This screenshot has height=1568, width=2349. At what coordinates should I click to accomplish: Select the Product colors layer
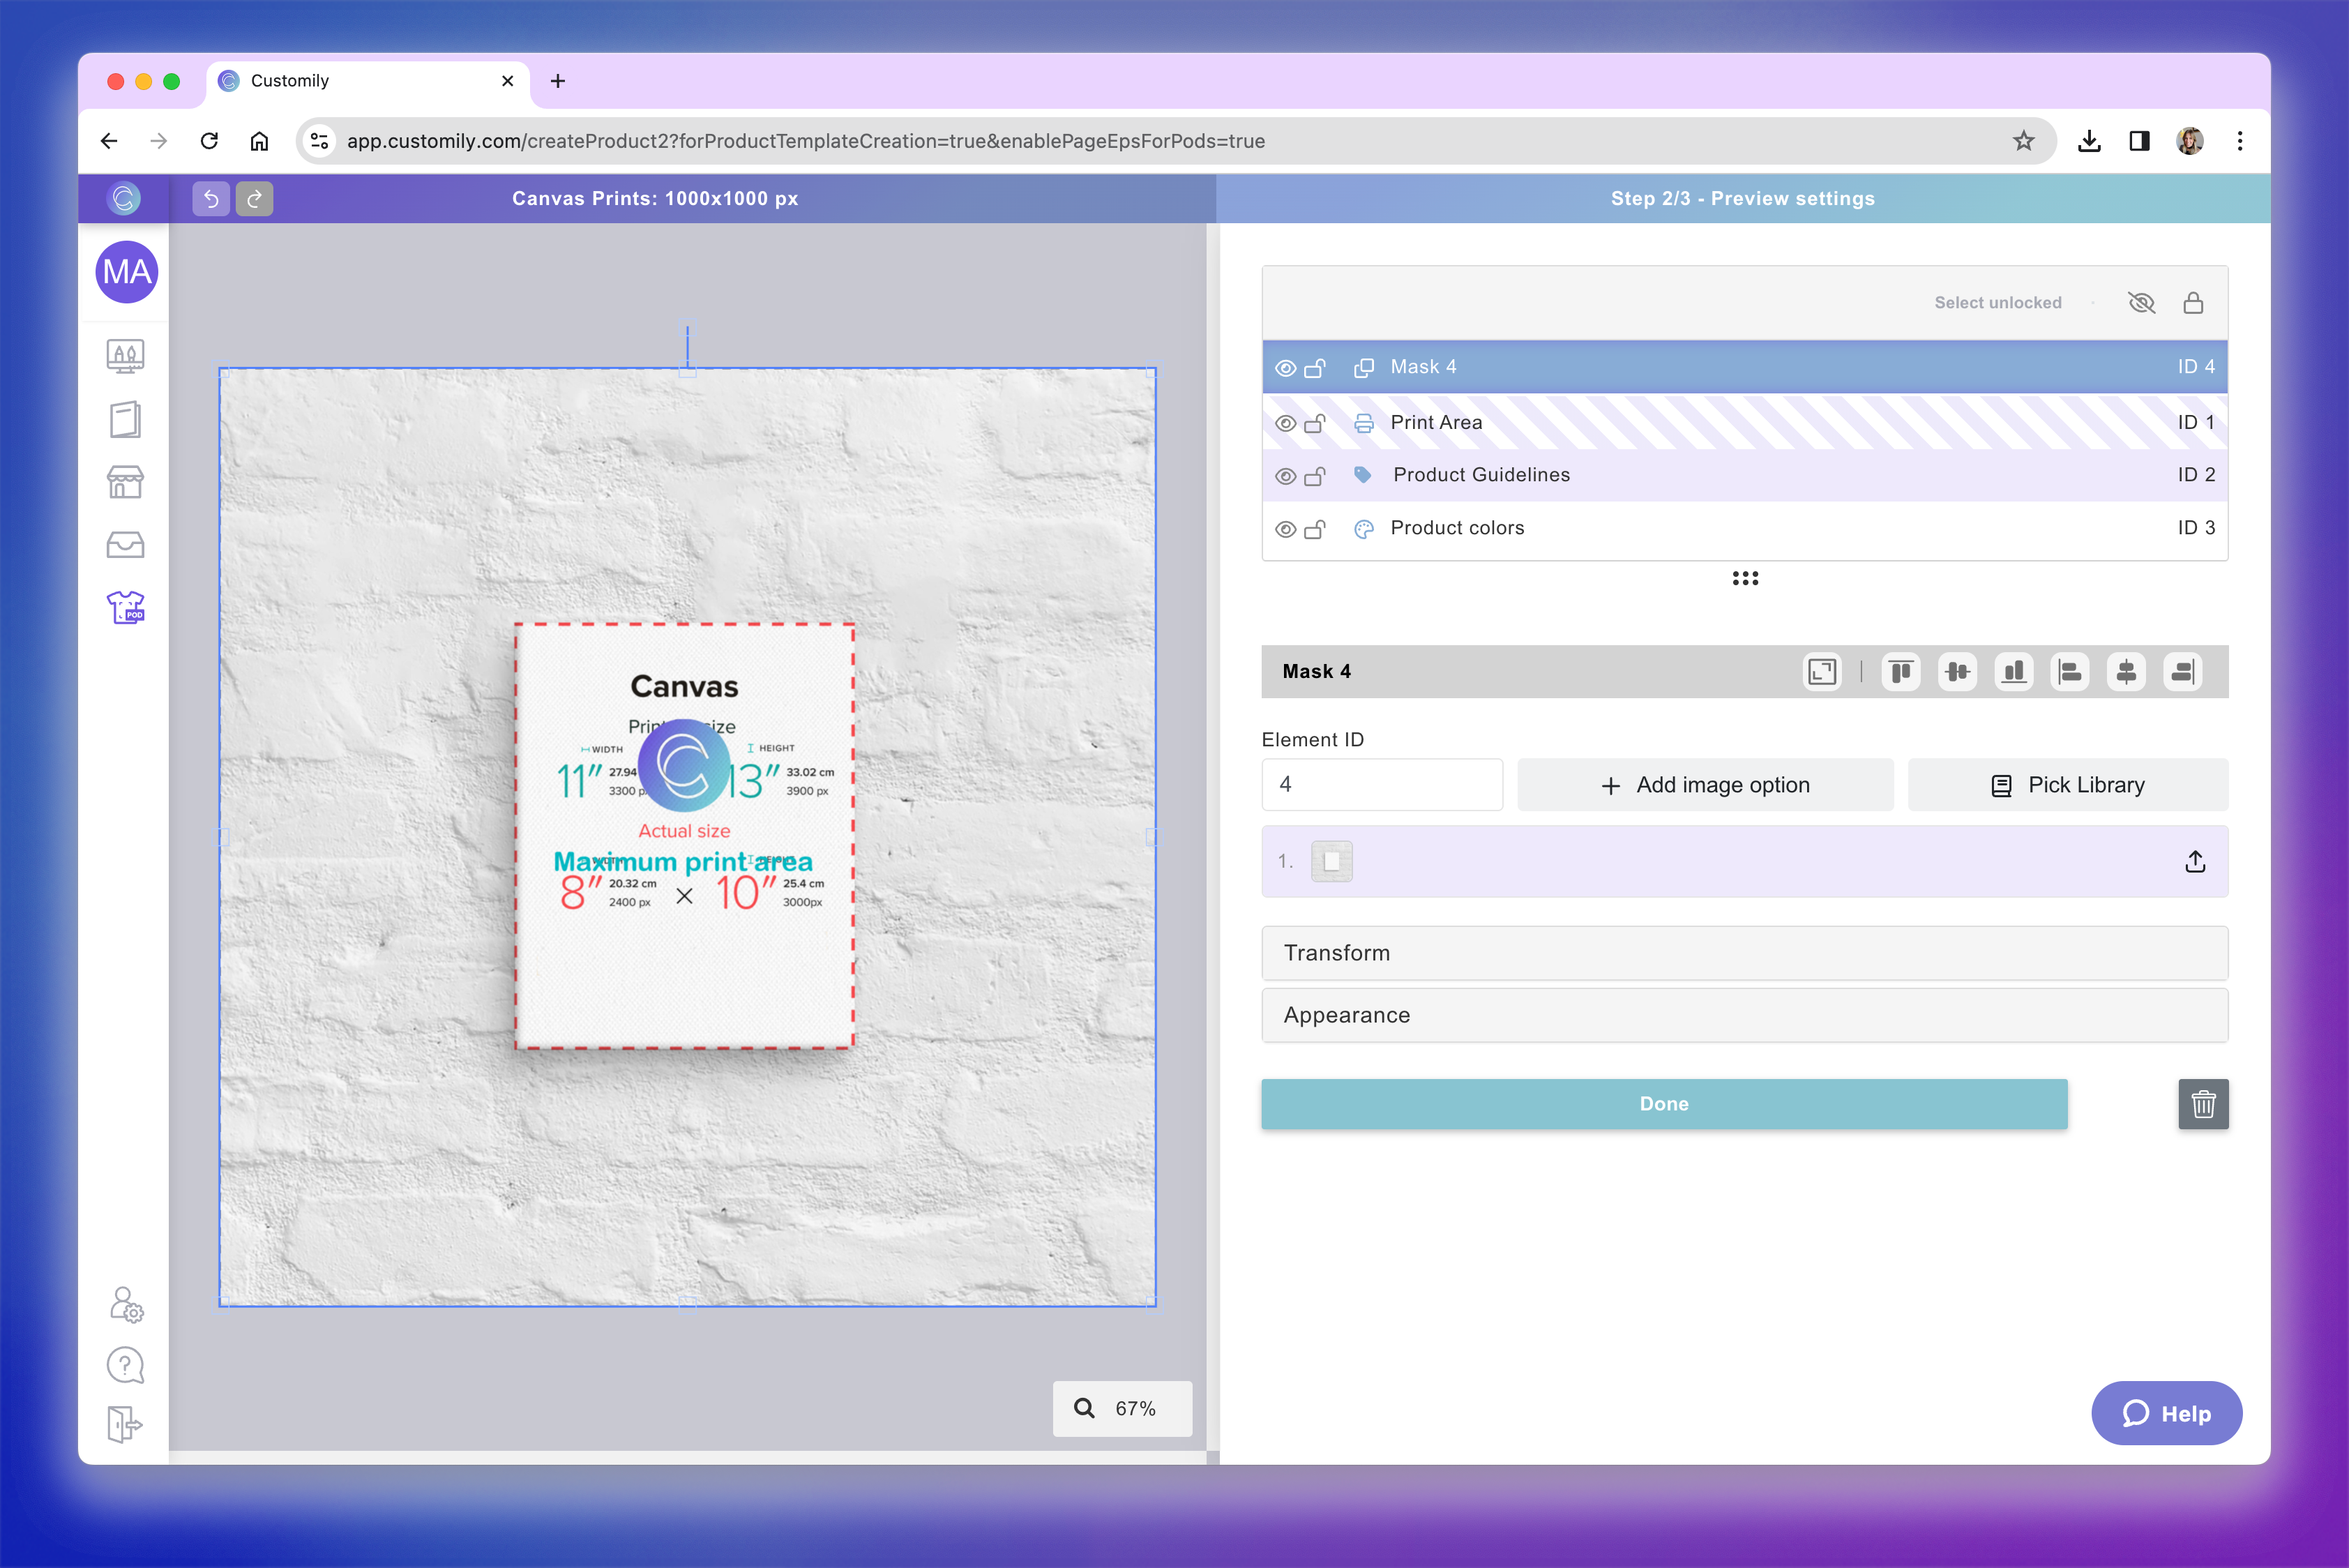(x=1456, y=528)
